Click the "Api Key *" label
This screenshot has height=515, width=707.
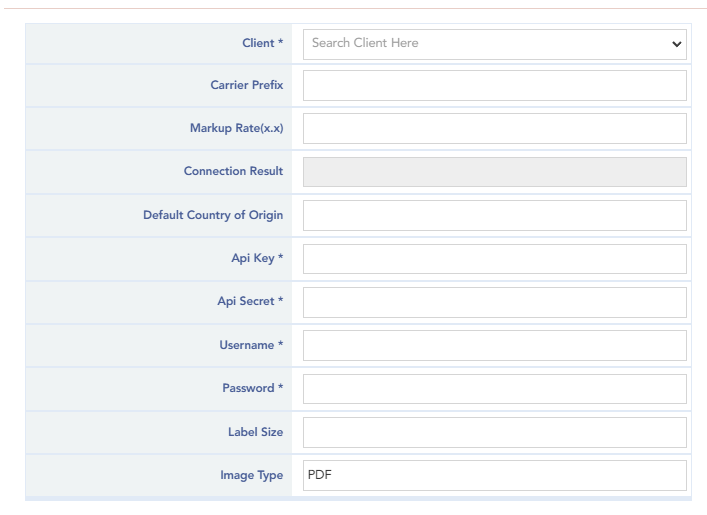[x=257, y=258]
